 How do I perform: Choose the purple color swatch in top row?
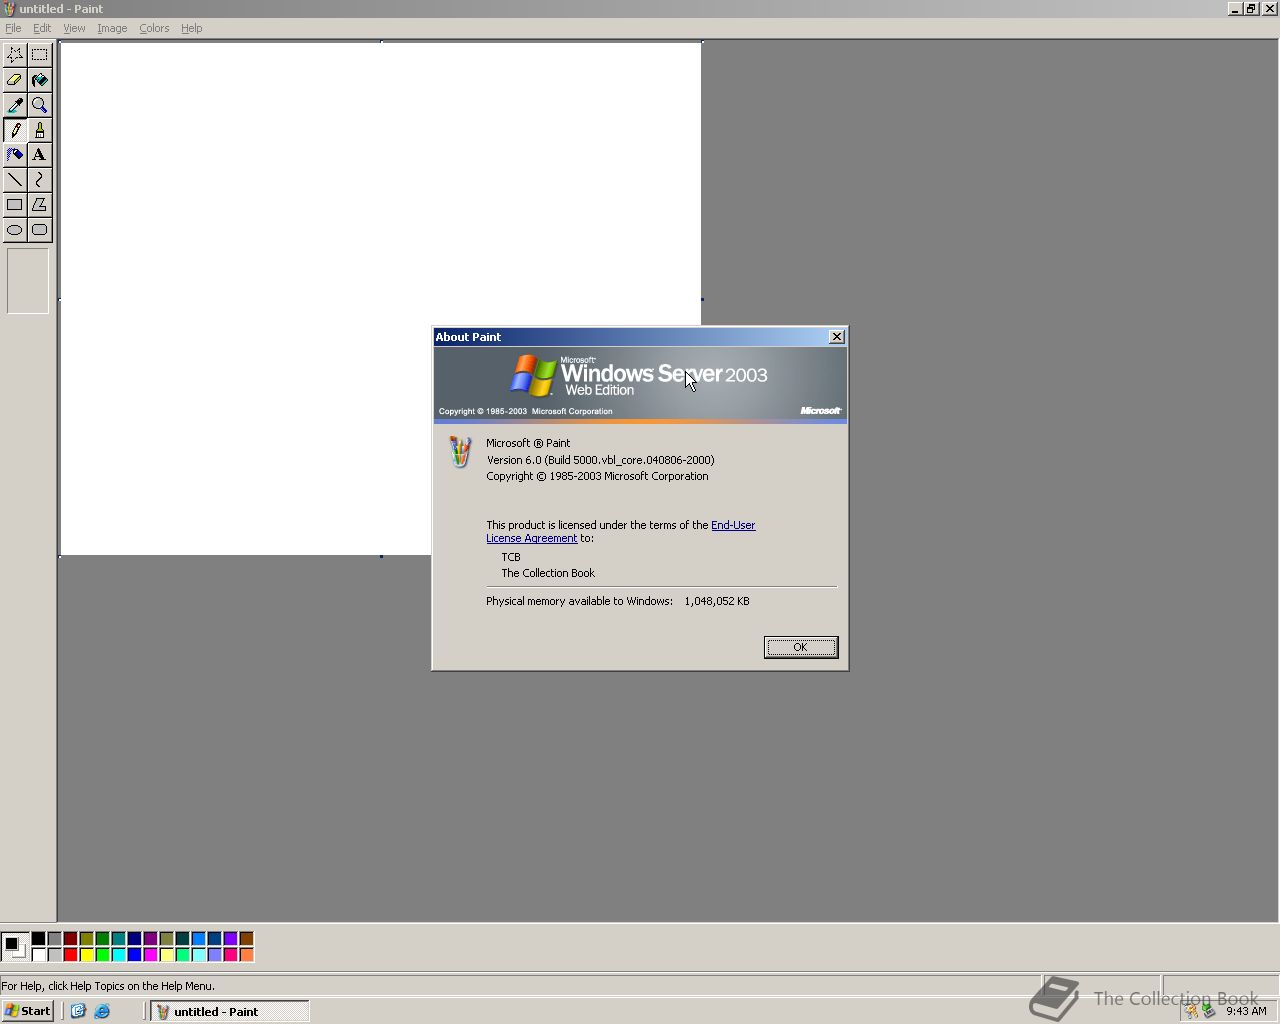point(150,938)
